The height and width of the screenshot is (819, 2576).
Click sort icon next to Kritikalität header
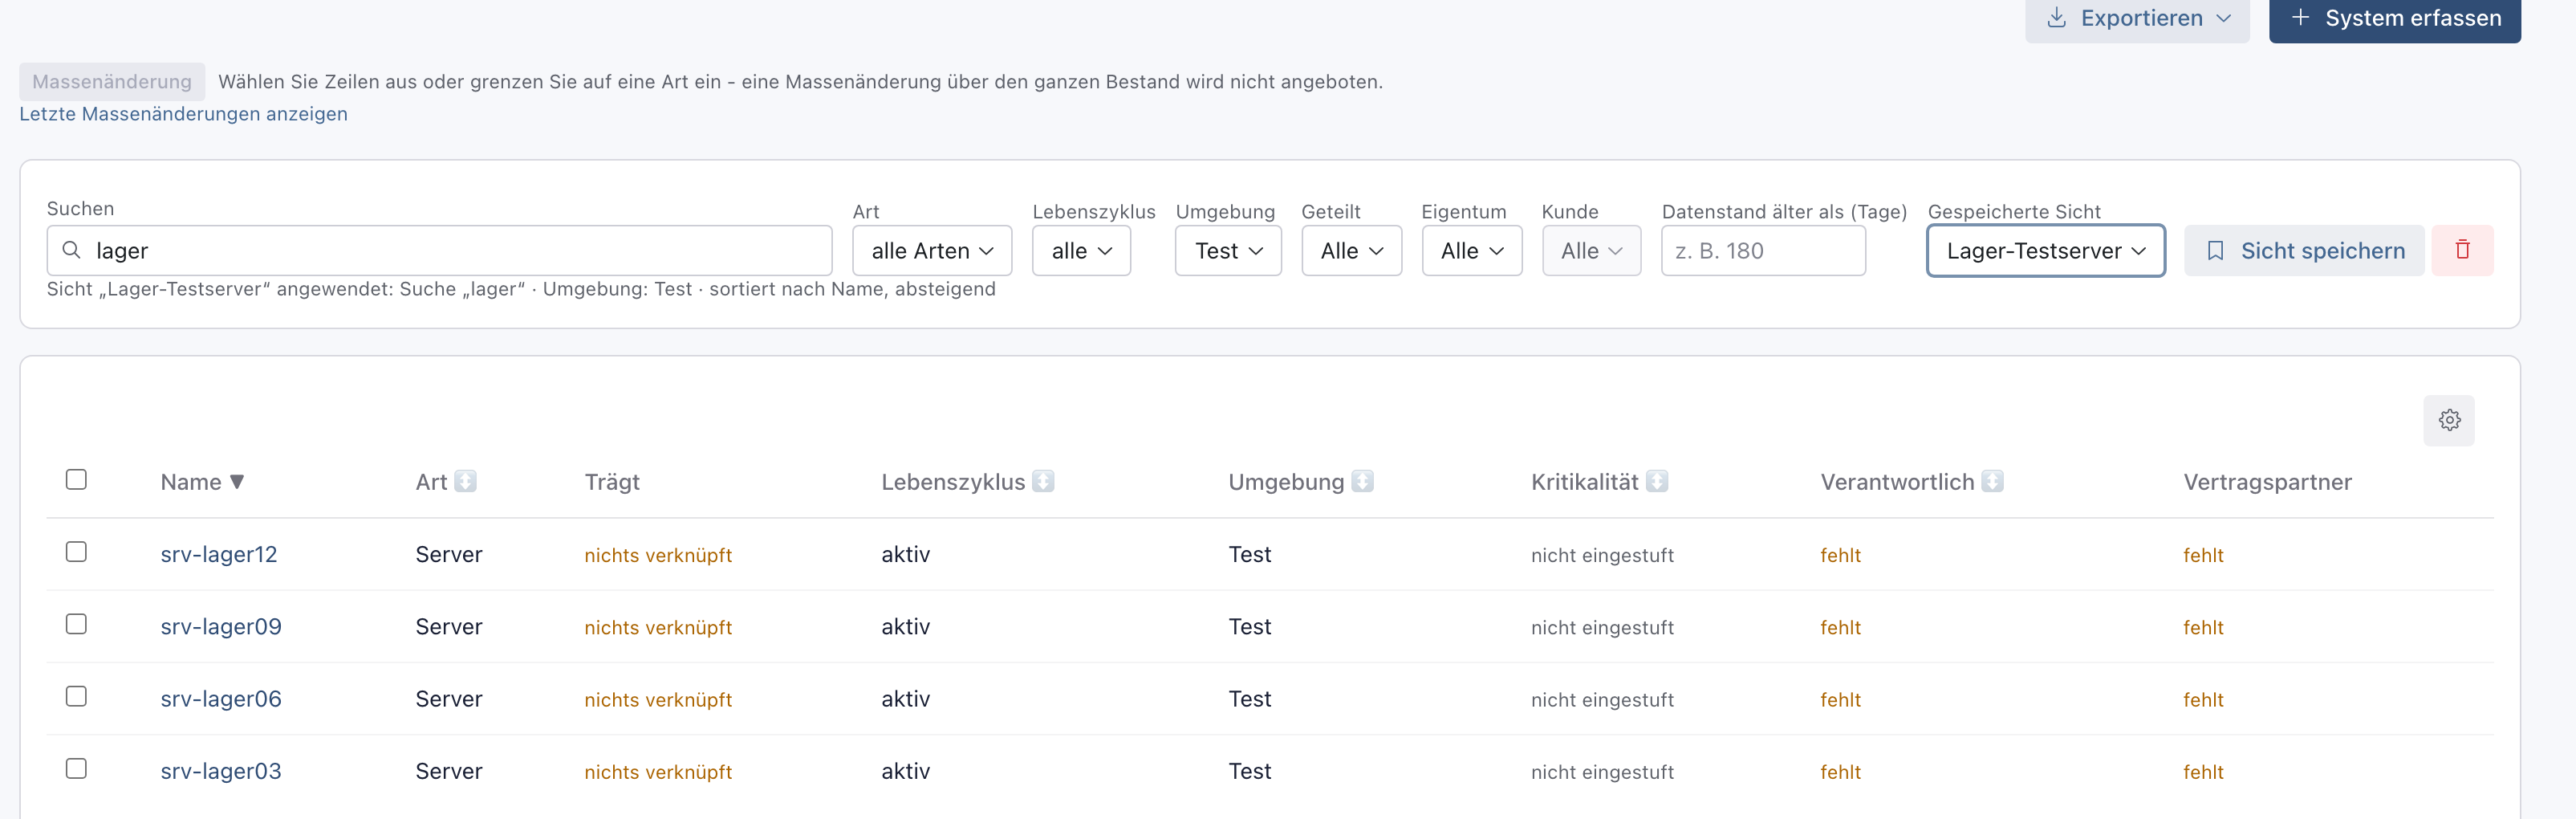click(1657, 481)
